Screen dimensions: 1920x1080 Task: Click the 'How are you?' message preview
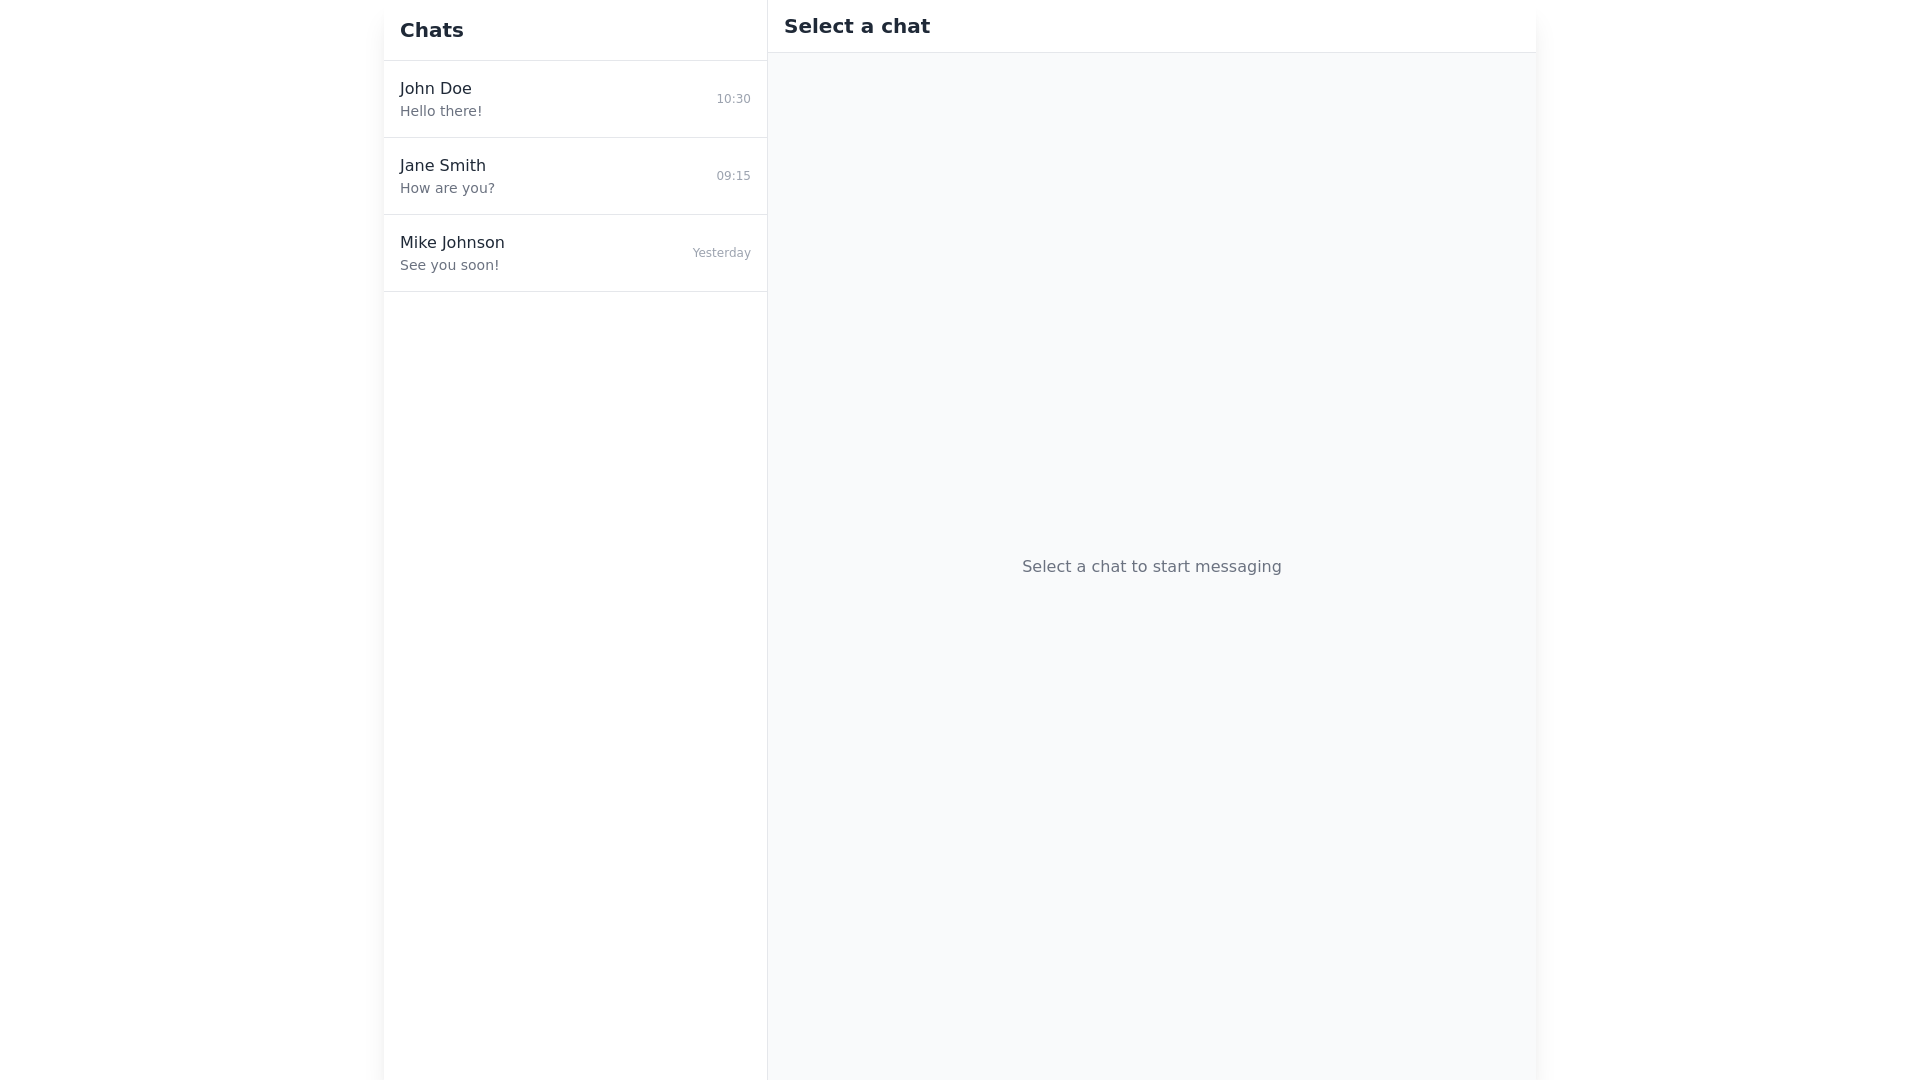pos(447,188)
